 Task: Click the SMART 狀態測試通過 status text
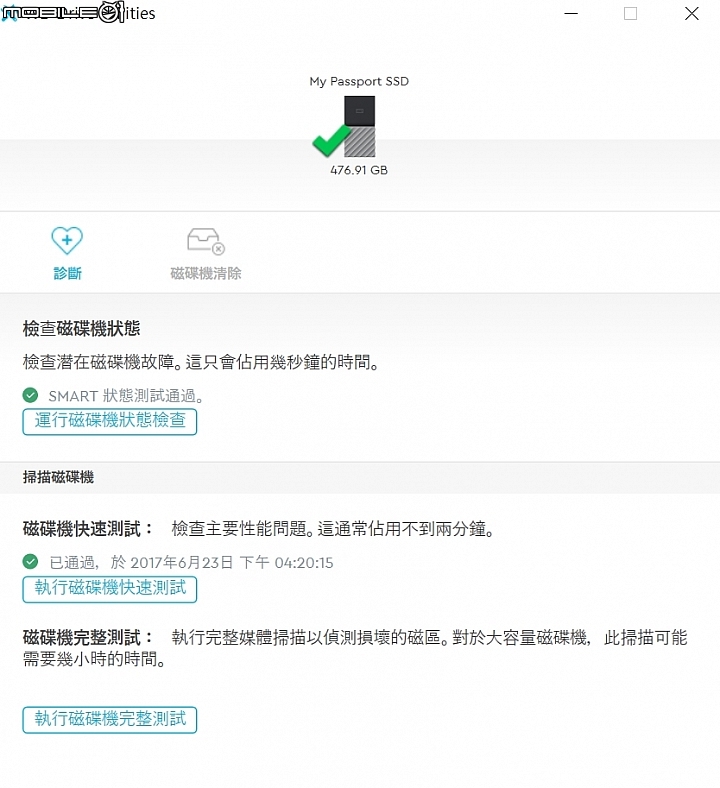(x=126, y=396)
